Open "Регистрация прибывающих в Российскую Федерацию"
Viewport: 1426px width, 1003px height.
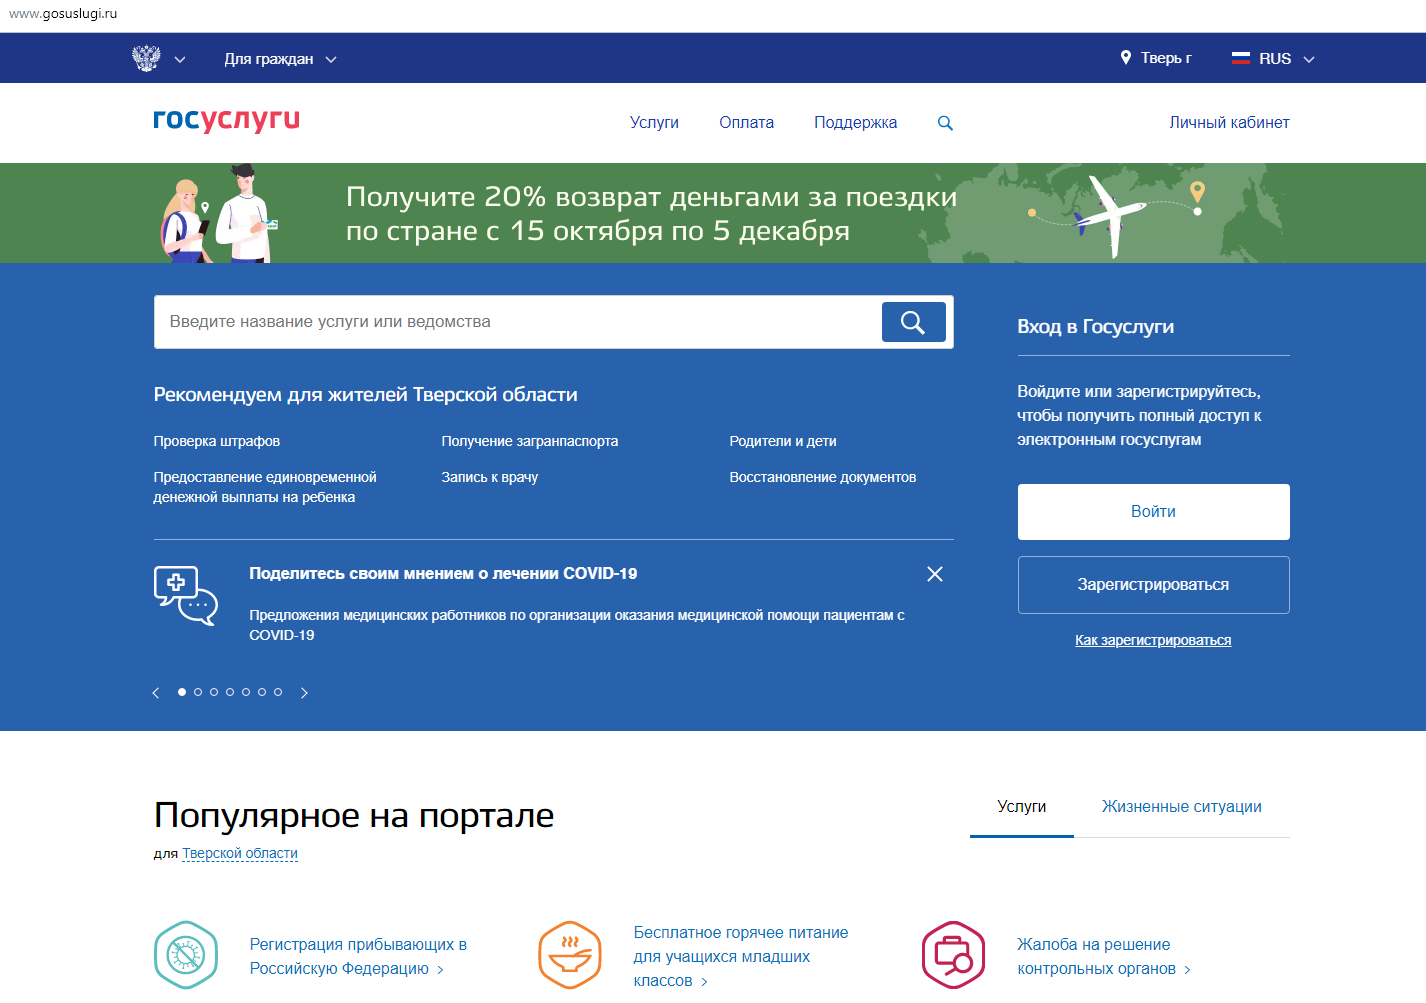[x=358, y=957]
